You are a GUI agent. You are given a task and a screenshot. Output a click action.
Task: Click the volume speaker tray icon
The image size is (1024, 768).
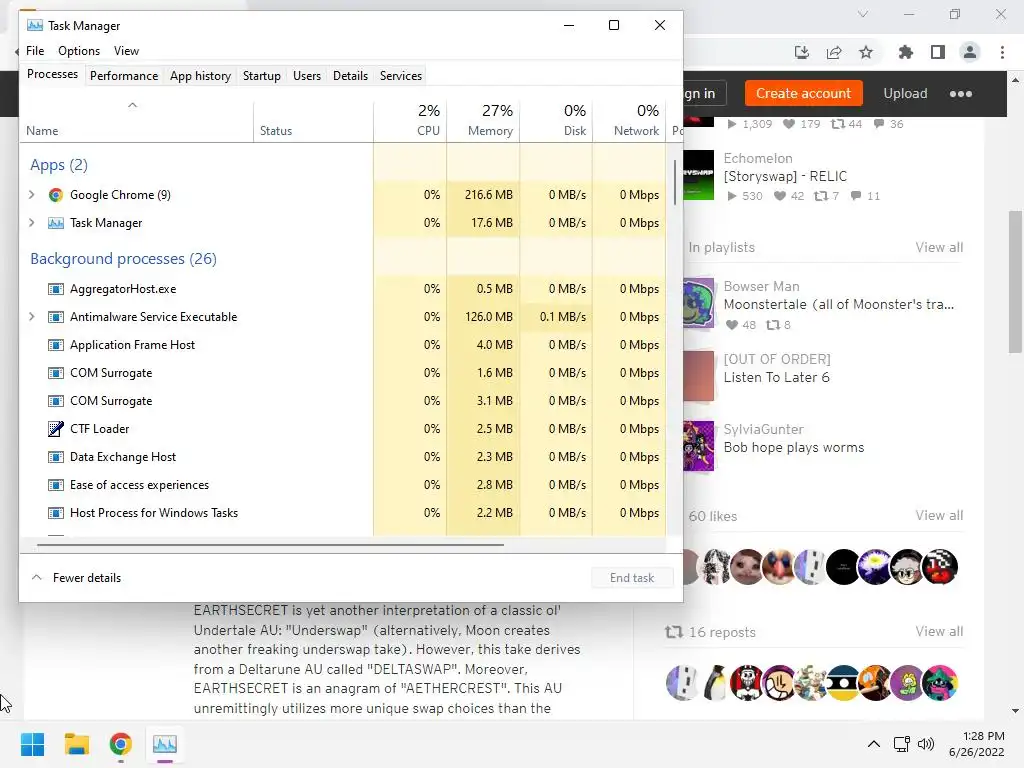(x=925, y=744)
